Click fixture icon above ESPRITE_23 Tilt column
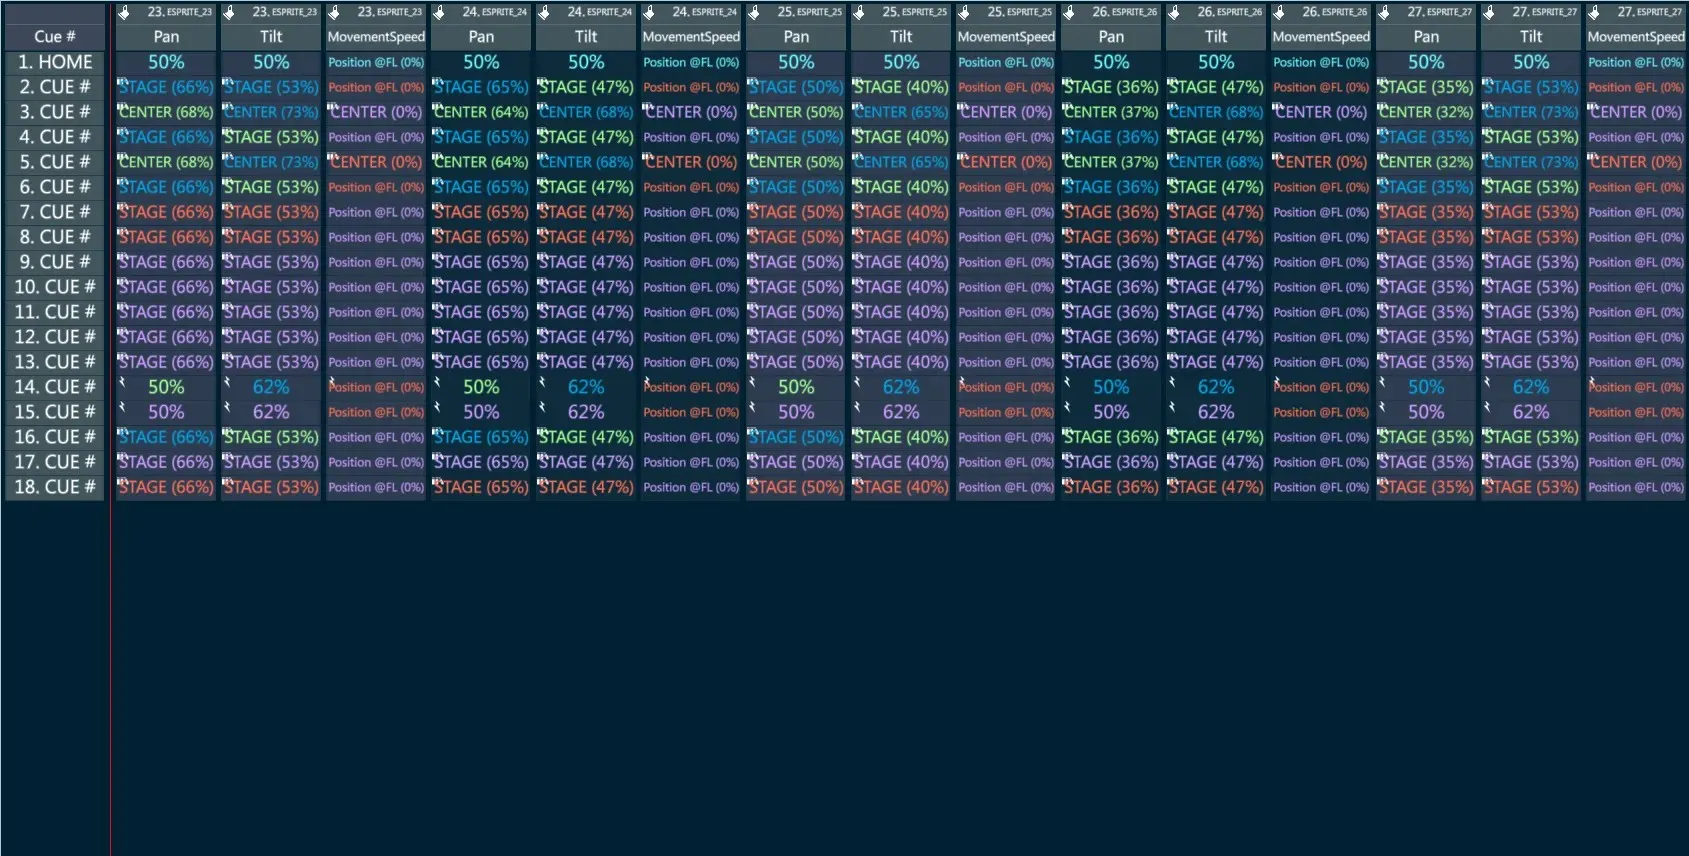 [x=229, y=13]
